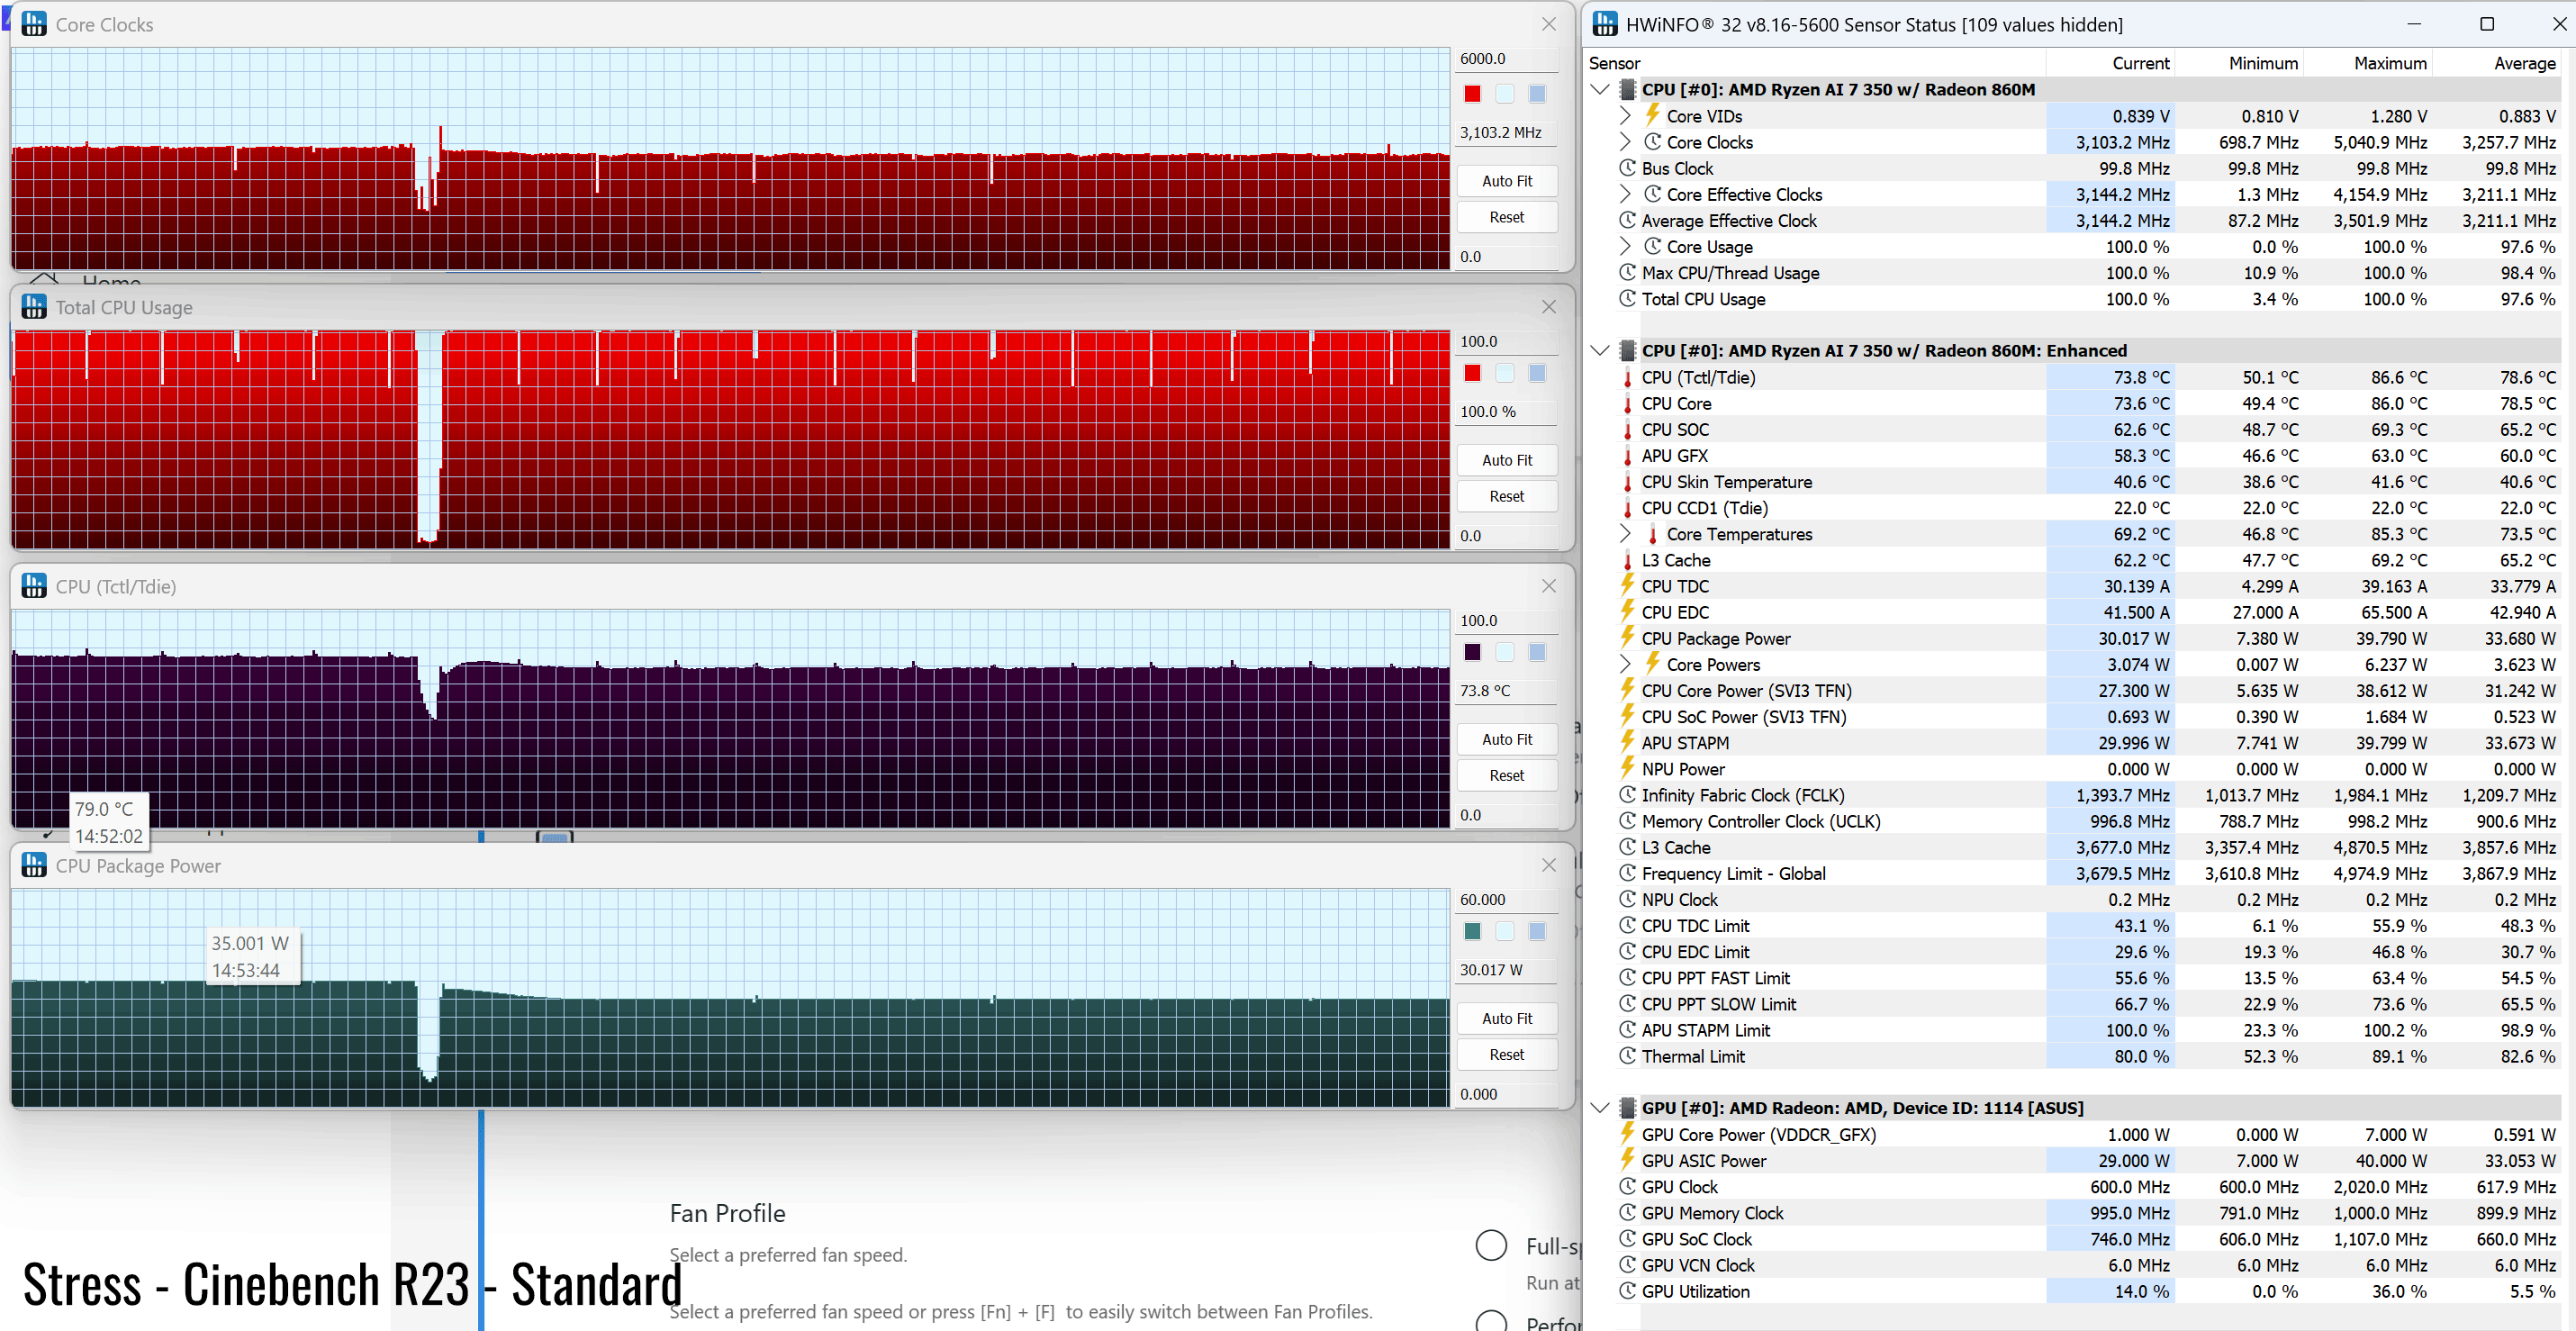Viewport: 2576px width, 1331px height.
Task: Click the chip icon of the GPU [#0] group
Action: [1628, 1108]
